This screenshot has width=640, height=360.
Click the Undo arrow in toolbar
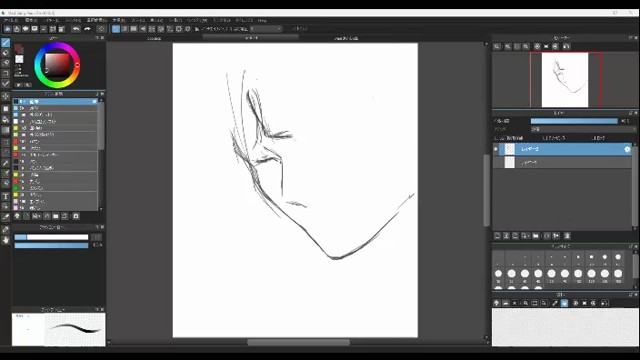pyautogui.click(x=76, y=29)
